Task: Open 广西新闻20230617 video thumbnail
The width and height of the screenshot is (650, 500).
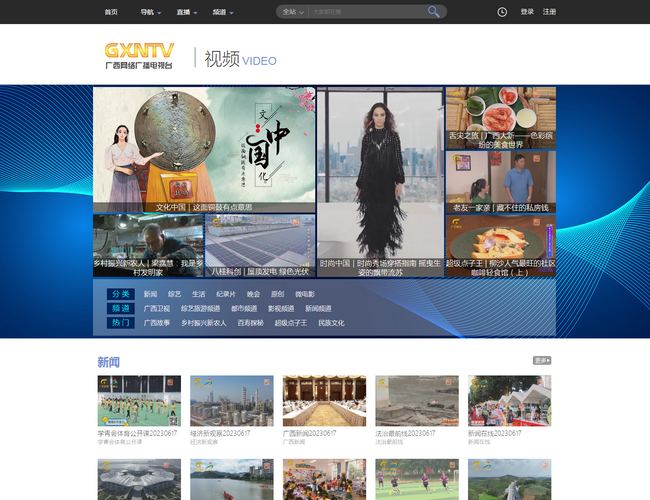Action: (x=324, y=401)
